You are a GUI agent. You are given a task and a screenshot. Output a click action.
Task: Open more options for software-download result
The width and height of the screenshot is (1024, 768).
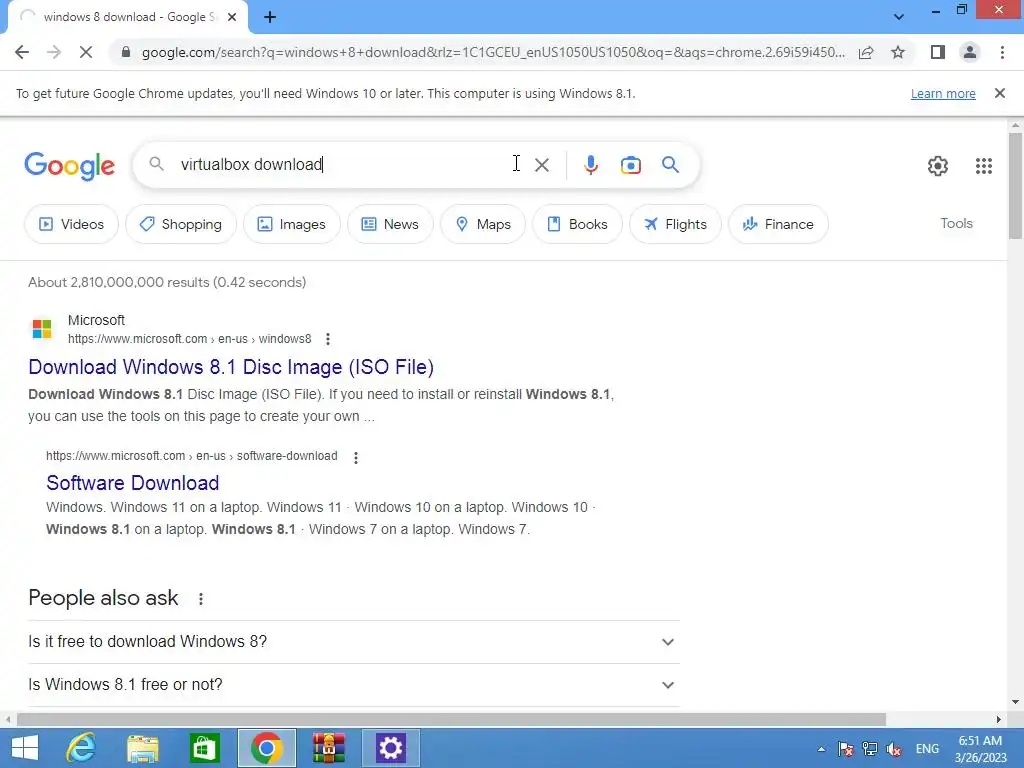tap(356, 457)
